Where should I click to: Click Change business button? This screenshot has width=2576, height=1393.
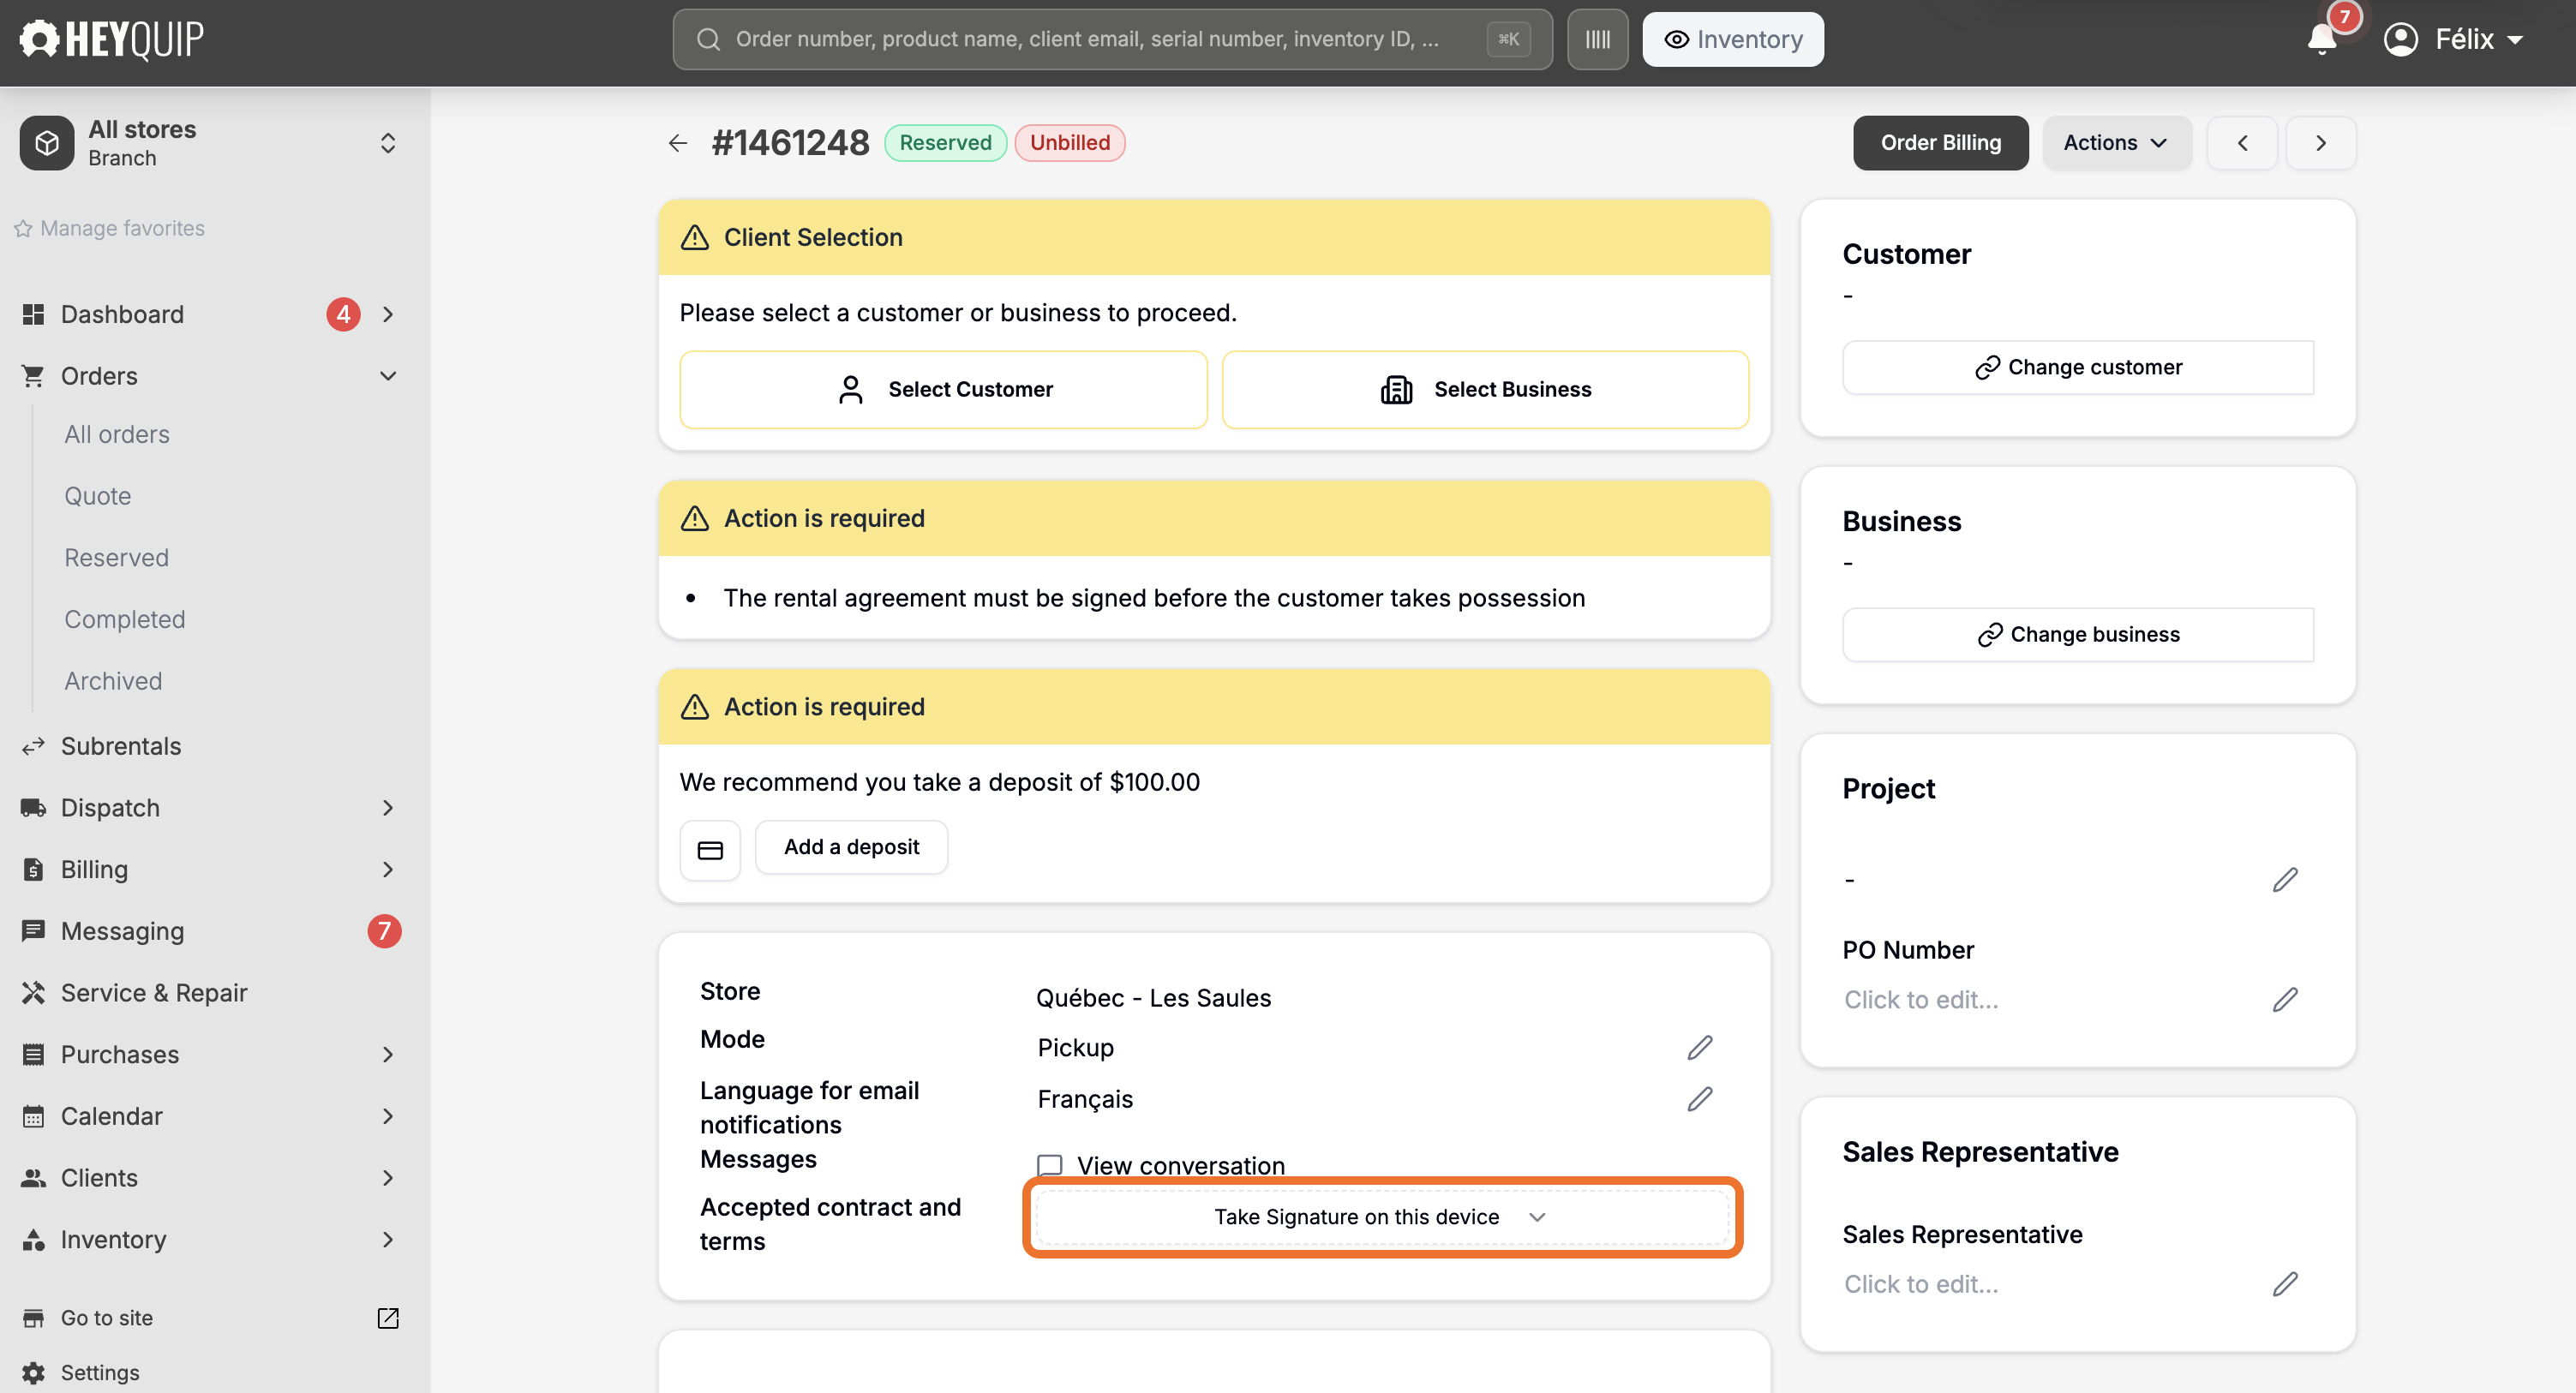tap(2078, 634)
